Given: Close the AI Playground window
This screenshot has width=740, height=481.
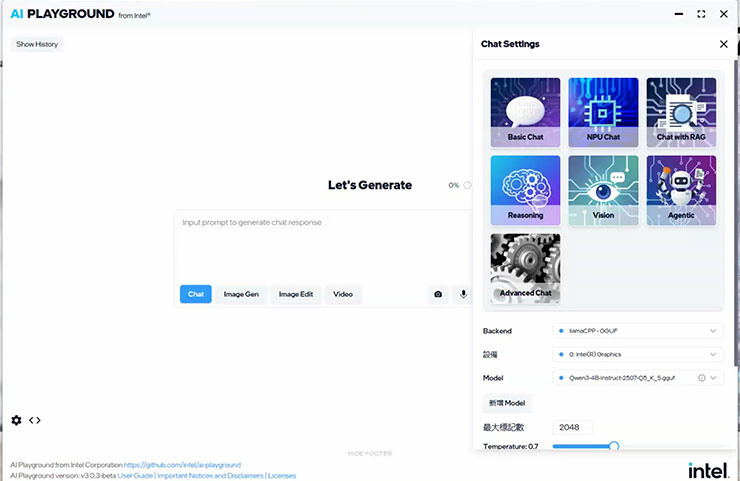Looking at the screenshot, I should click(x=723, y=14).
